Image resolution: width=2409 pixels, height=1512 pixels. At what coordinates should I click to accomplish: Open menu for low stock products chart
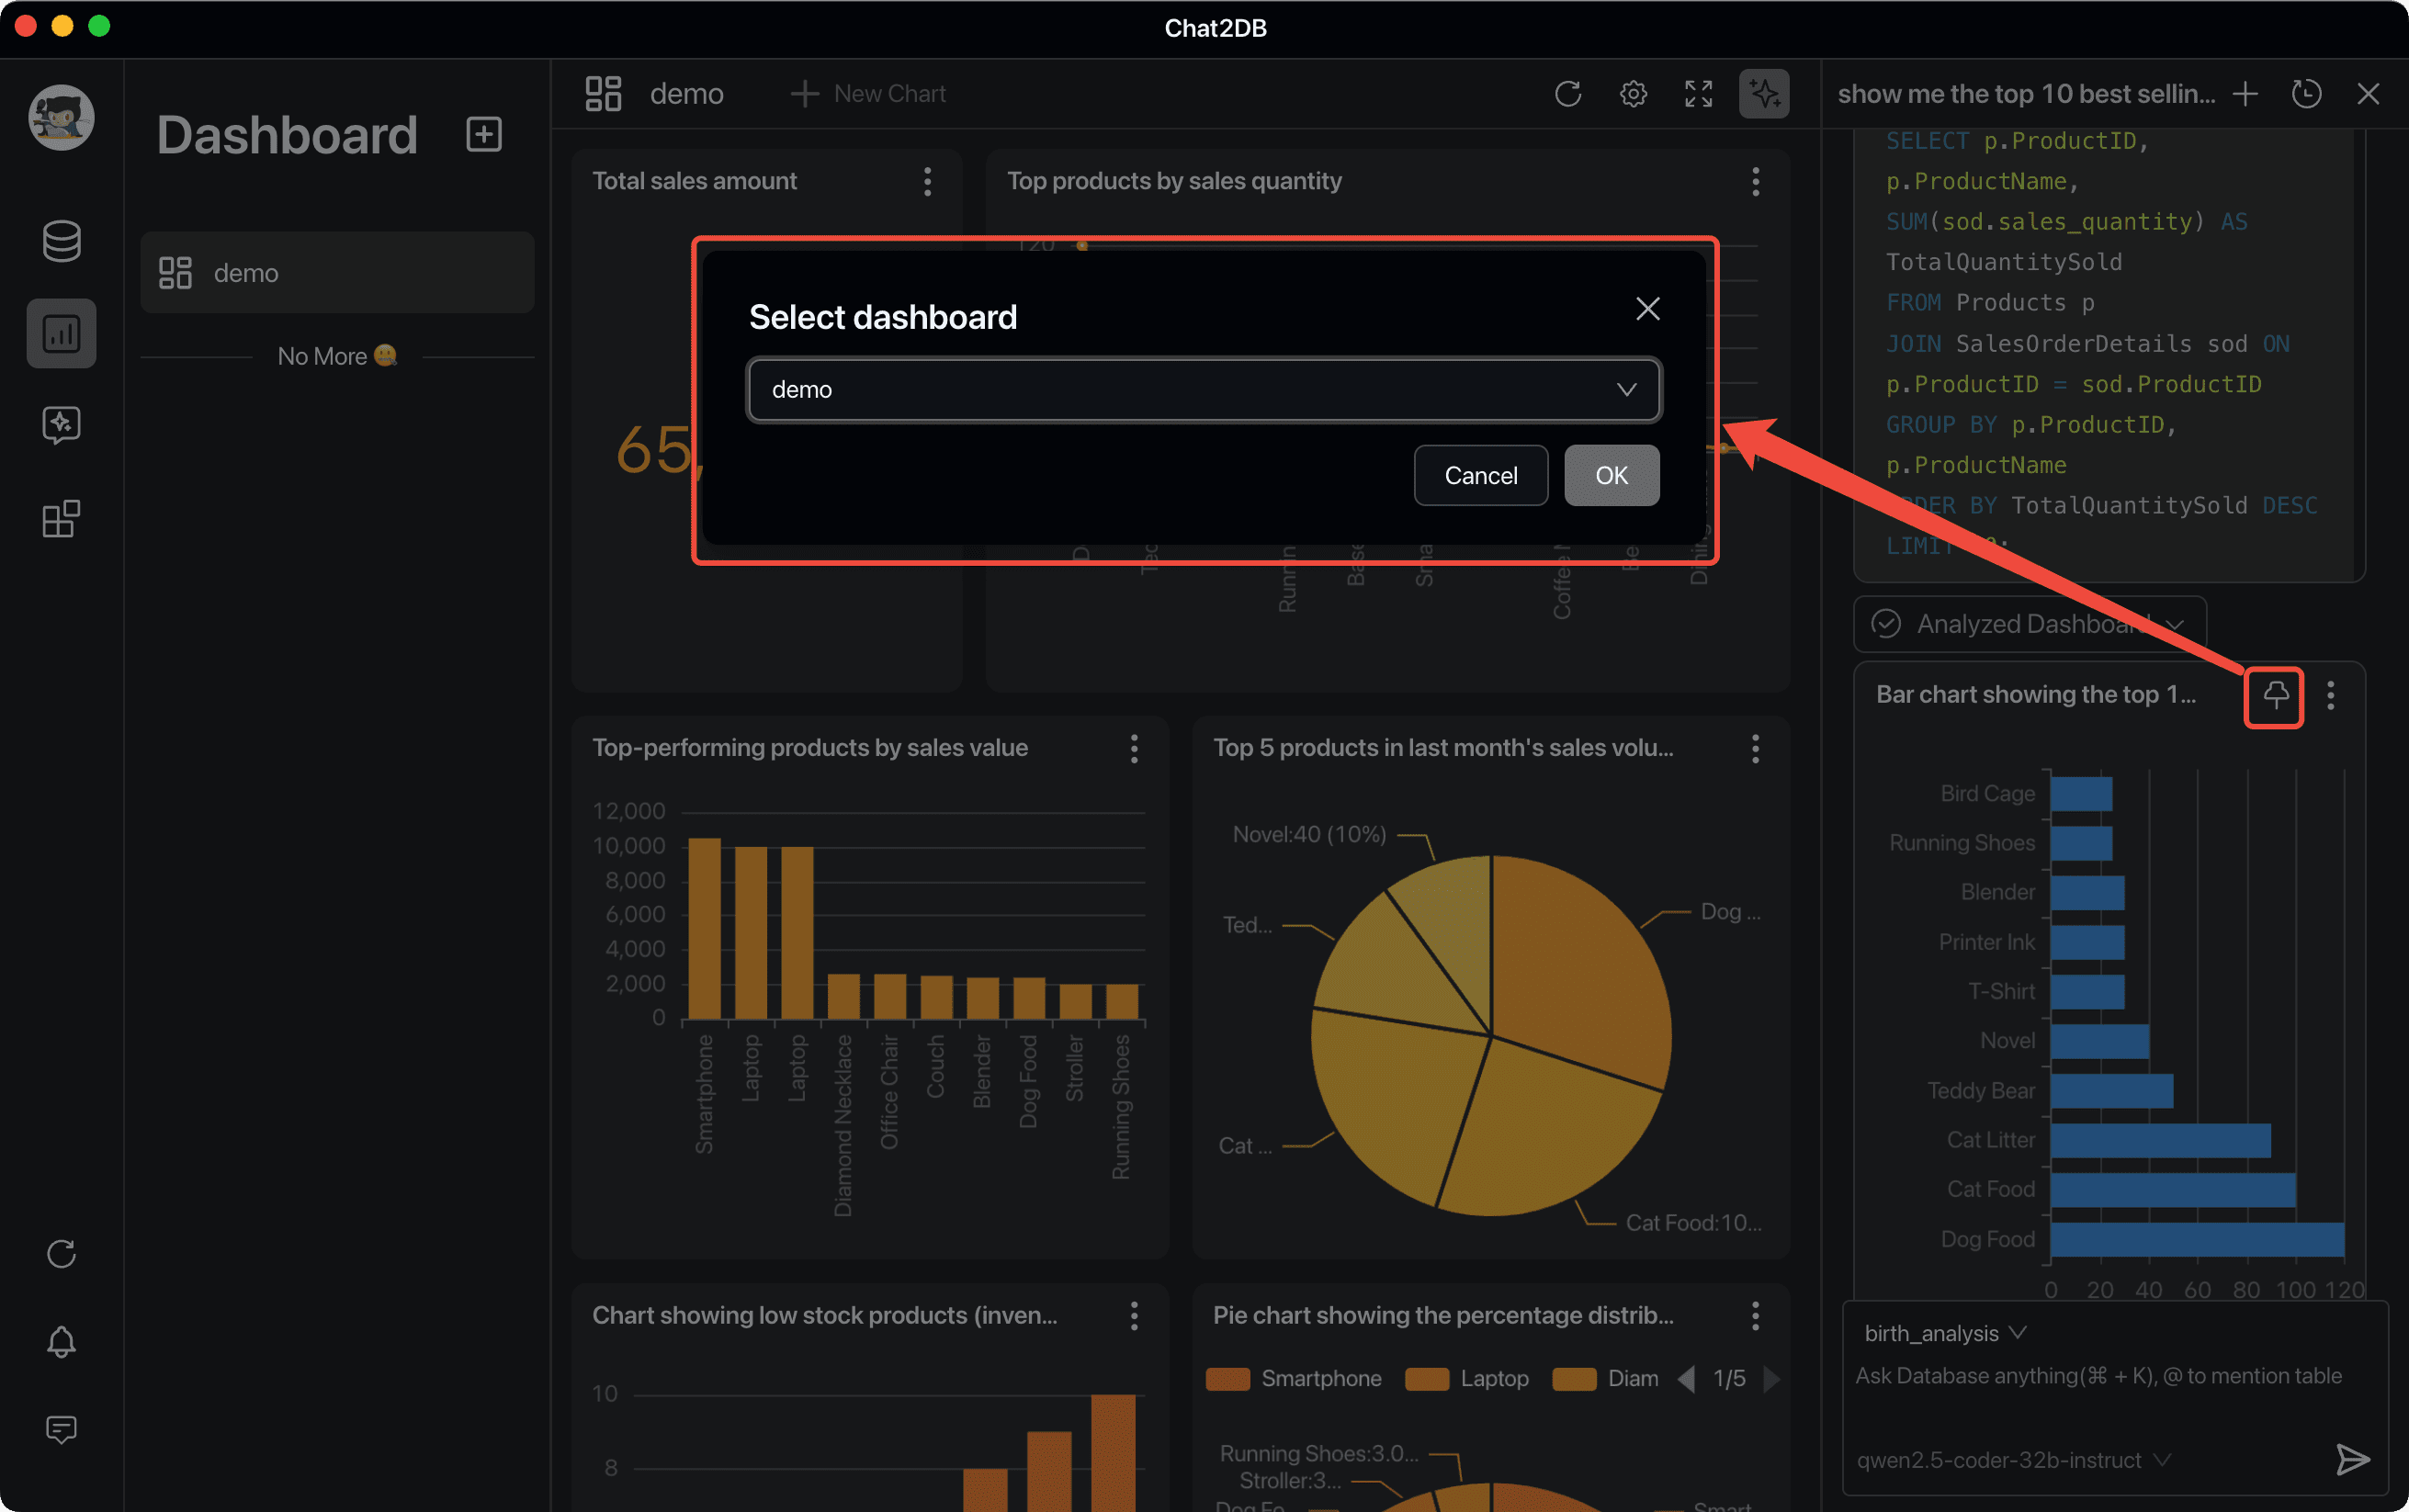1133,1316
